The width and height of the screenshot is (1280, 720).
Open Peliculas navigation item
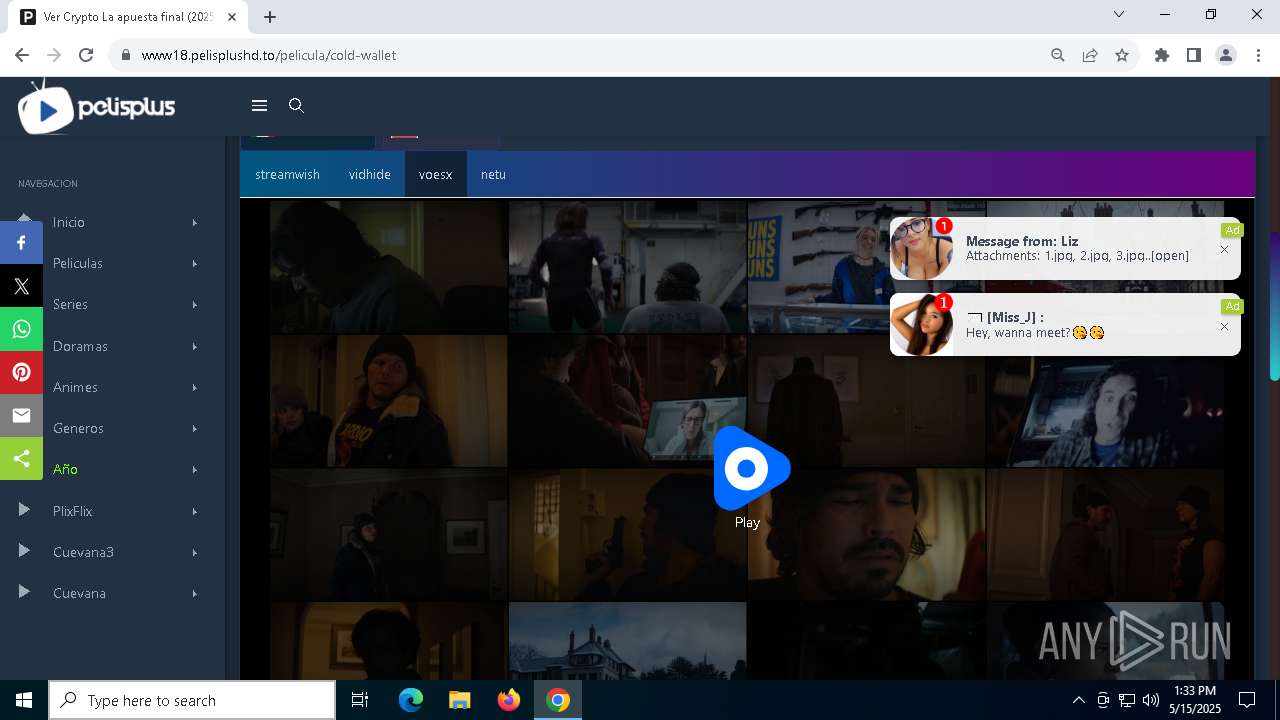[x=78, y=263]
